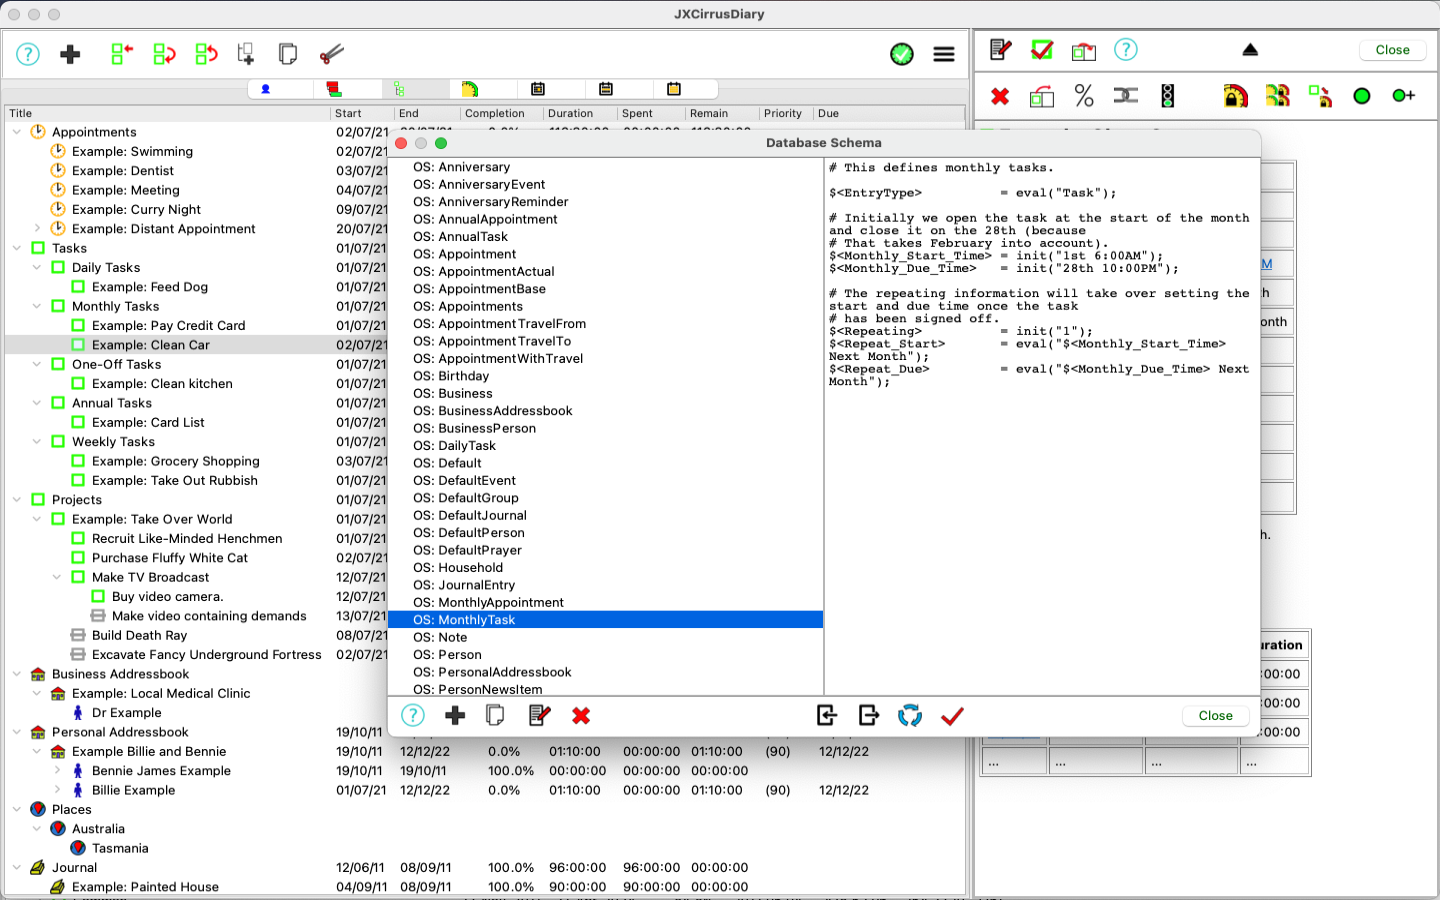Click the edit icon in Database Schema toolbar
This screenshot has width=1440, height=900.
point(539,716)
